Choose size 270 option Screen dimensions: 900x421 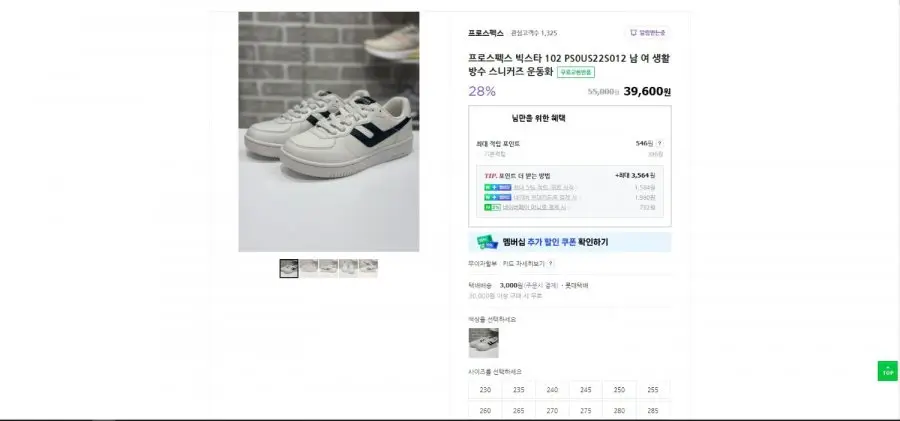[x=552, y=411]
